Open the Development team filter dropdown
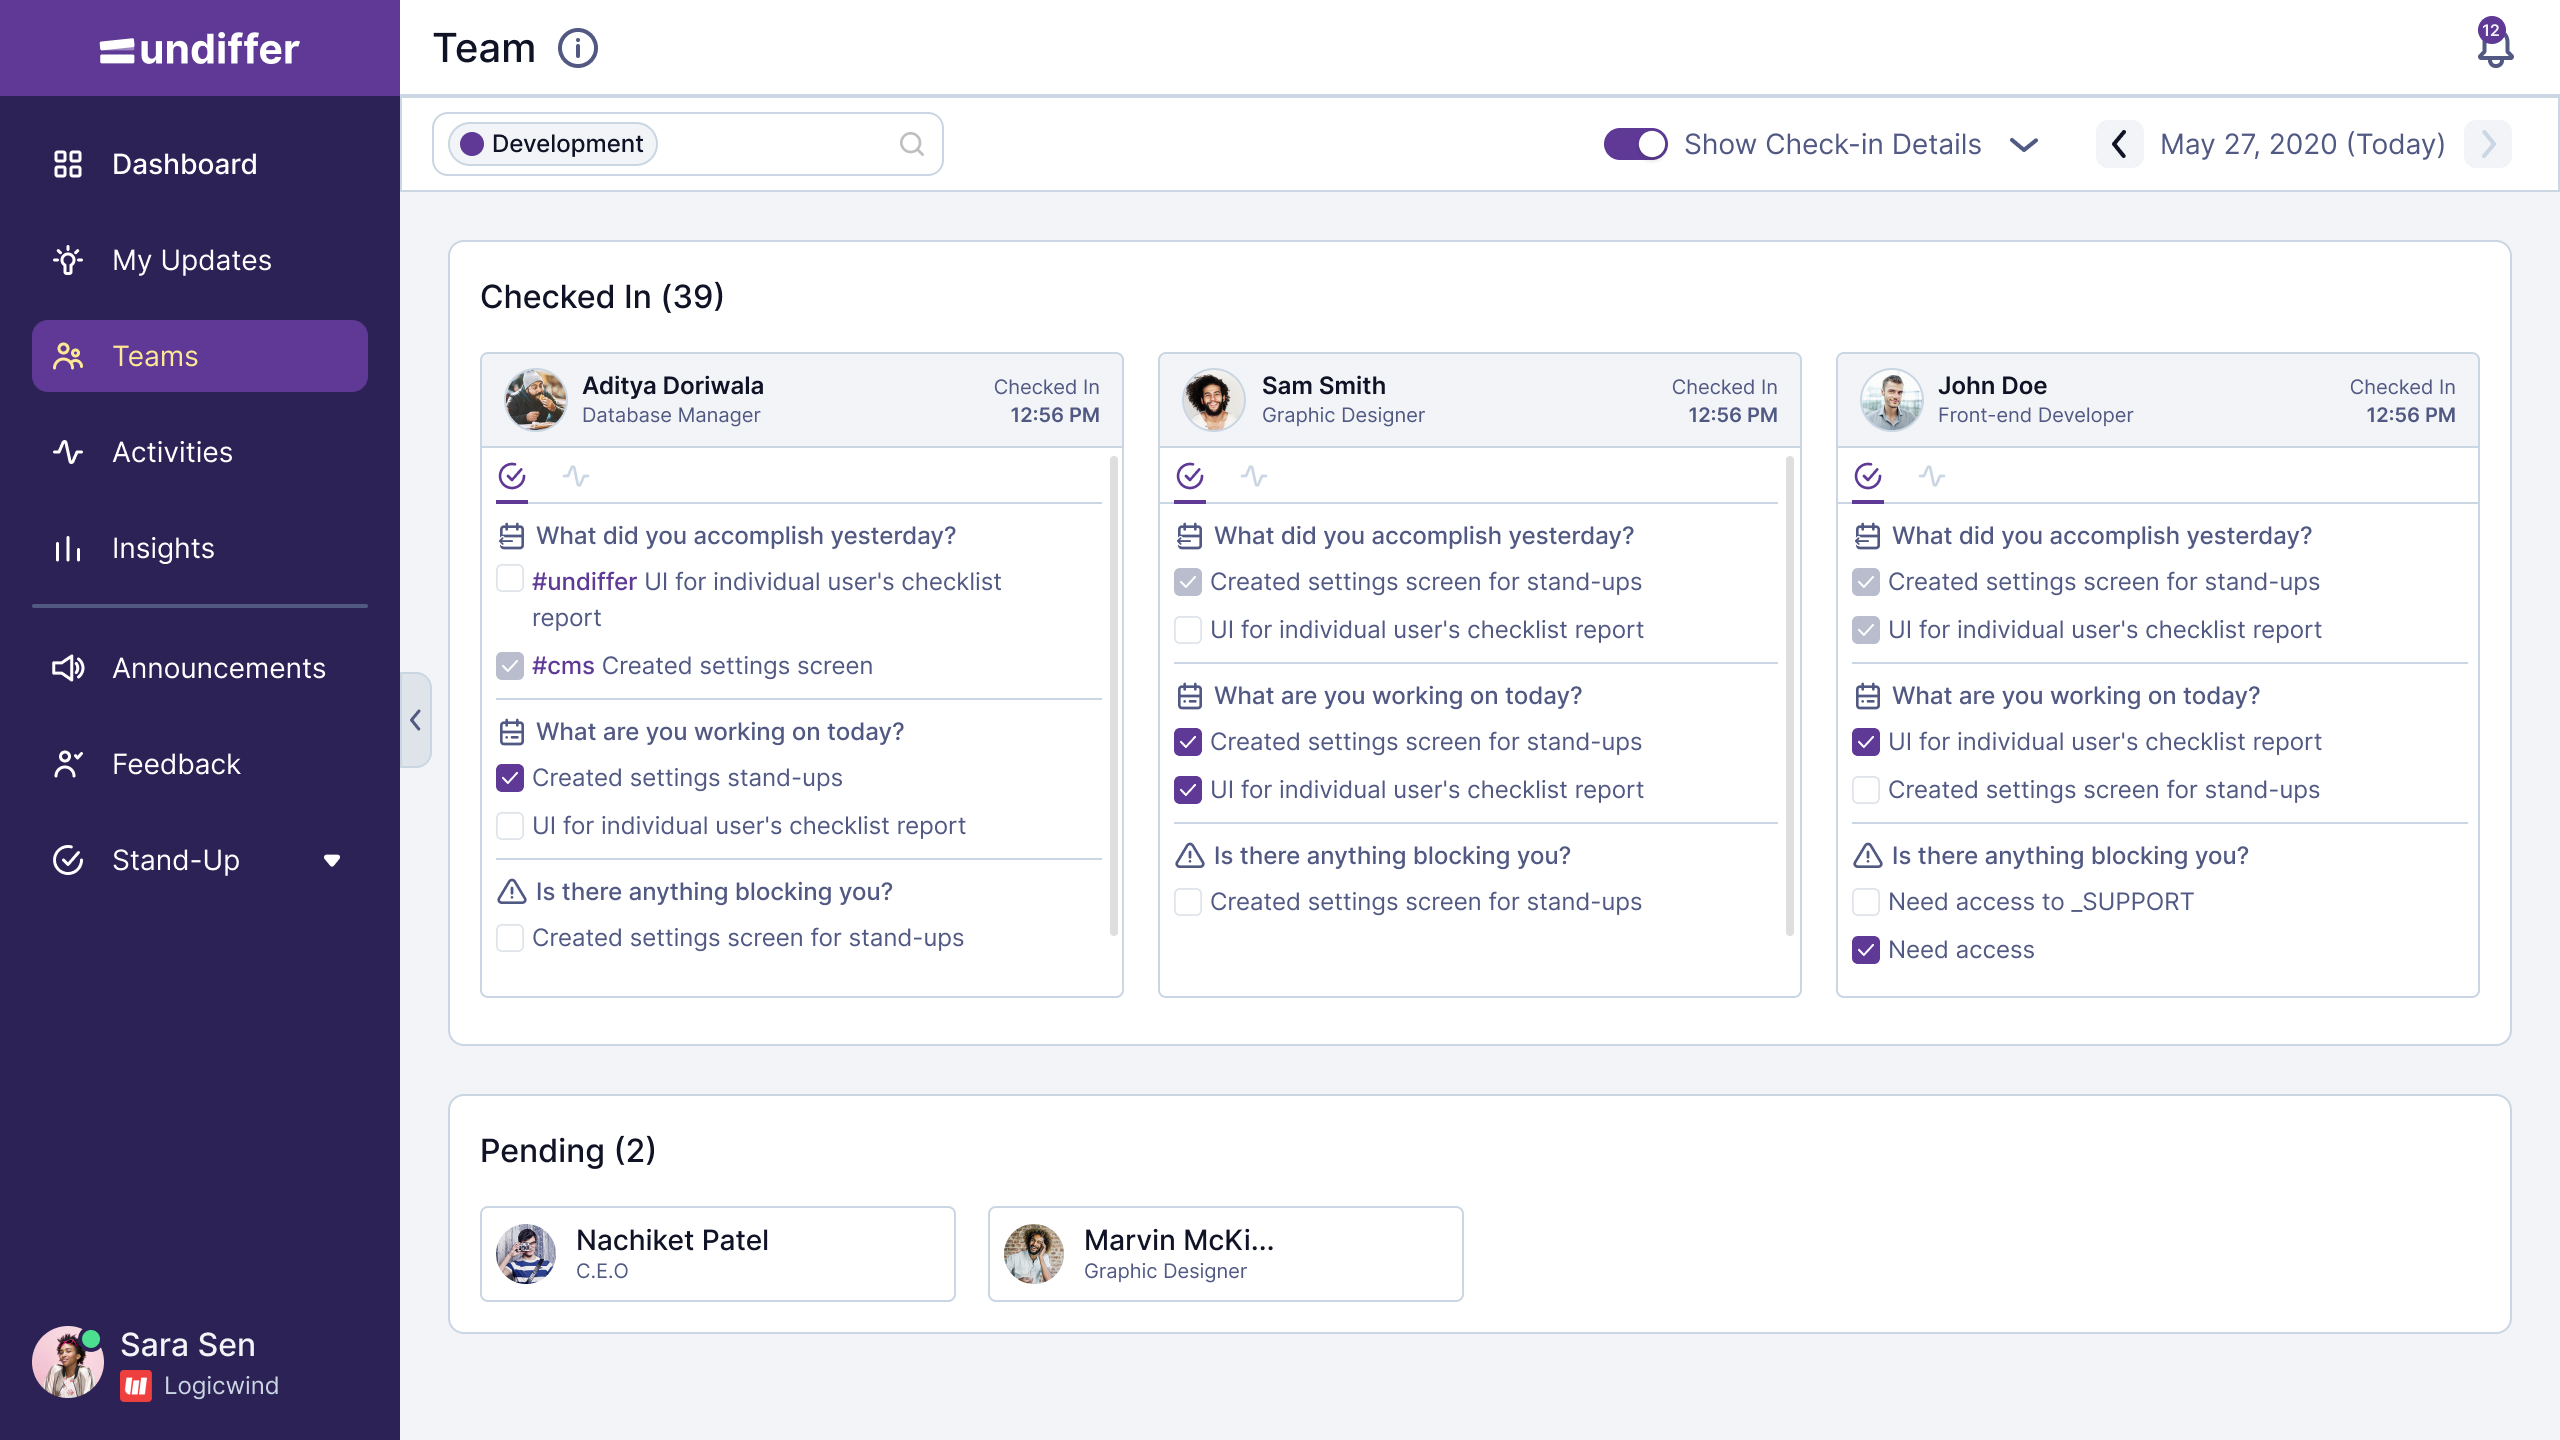This screenshot has height=1440, width=2560. click(553, 144)
